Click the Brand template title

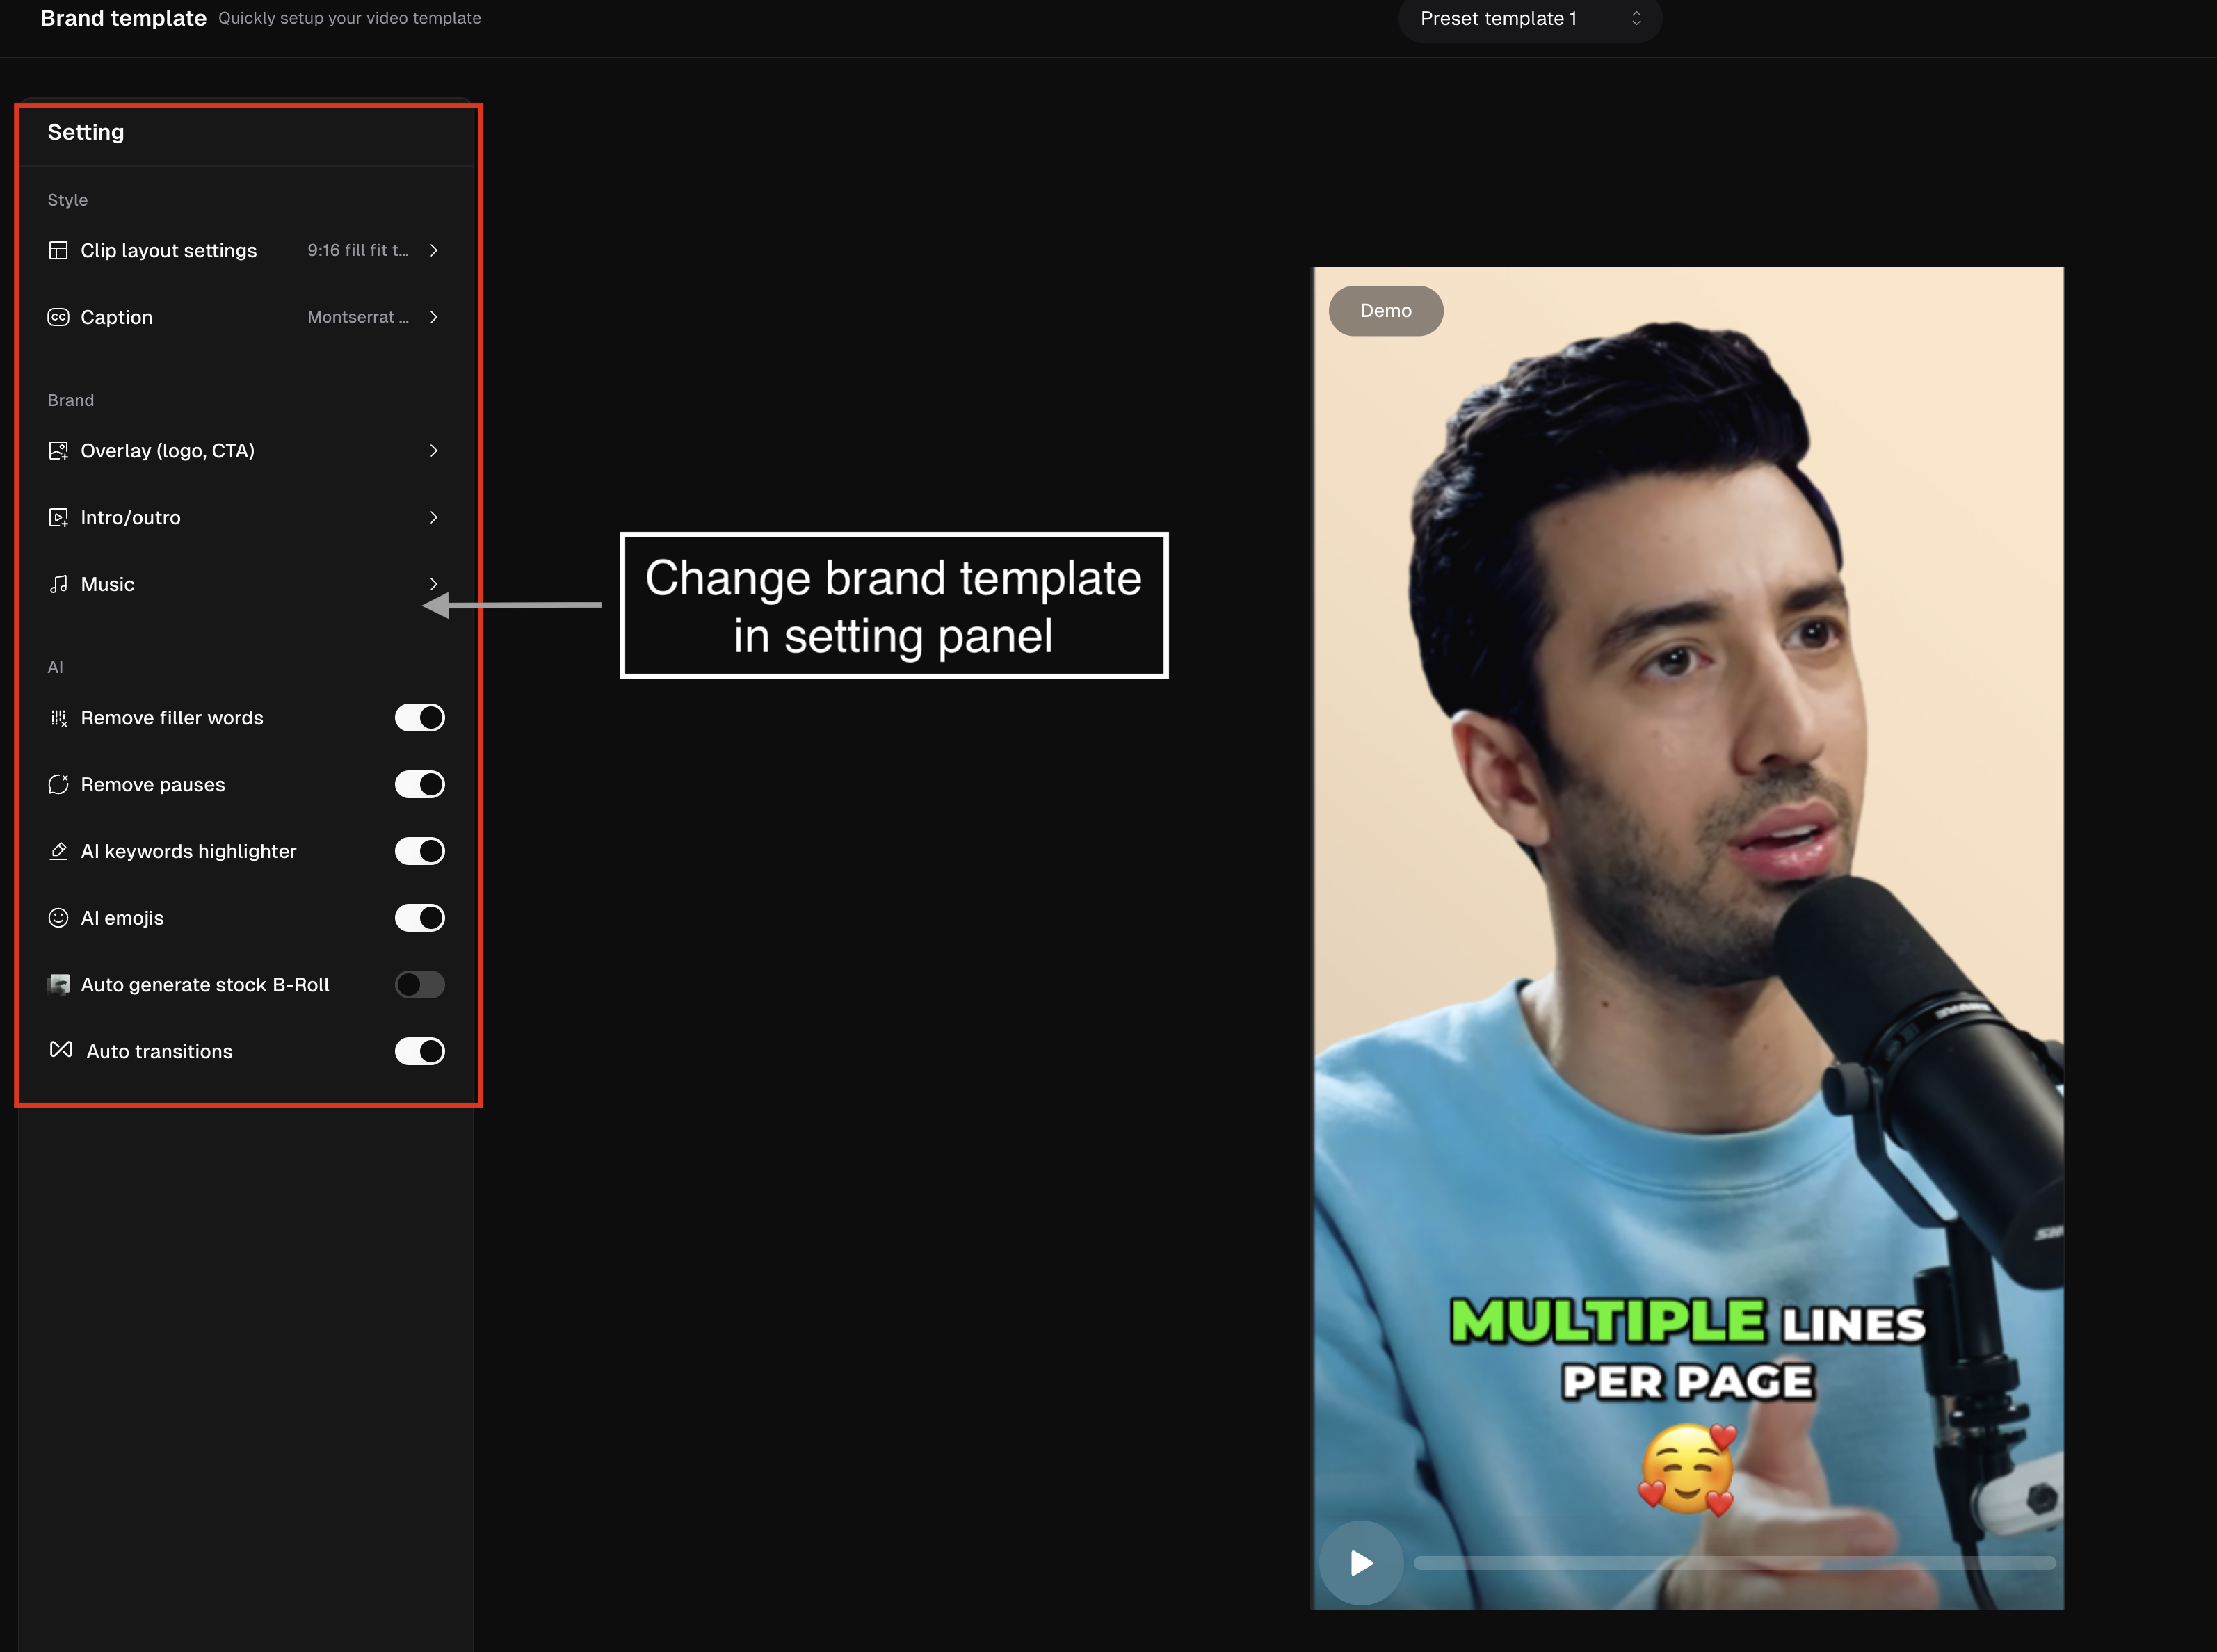click(x=123, y=18)
